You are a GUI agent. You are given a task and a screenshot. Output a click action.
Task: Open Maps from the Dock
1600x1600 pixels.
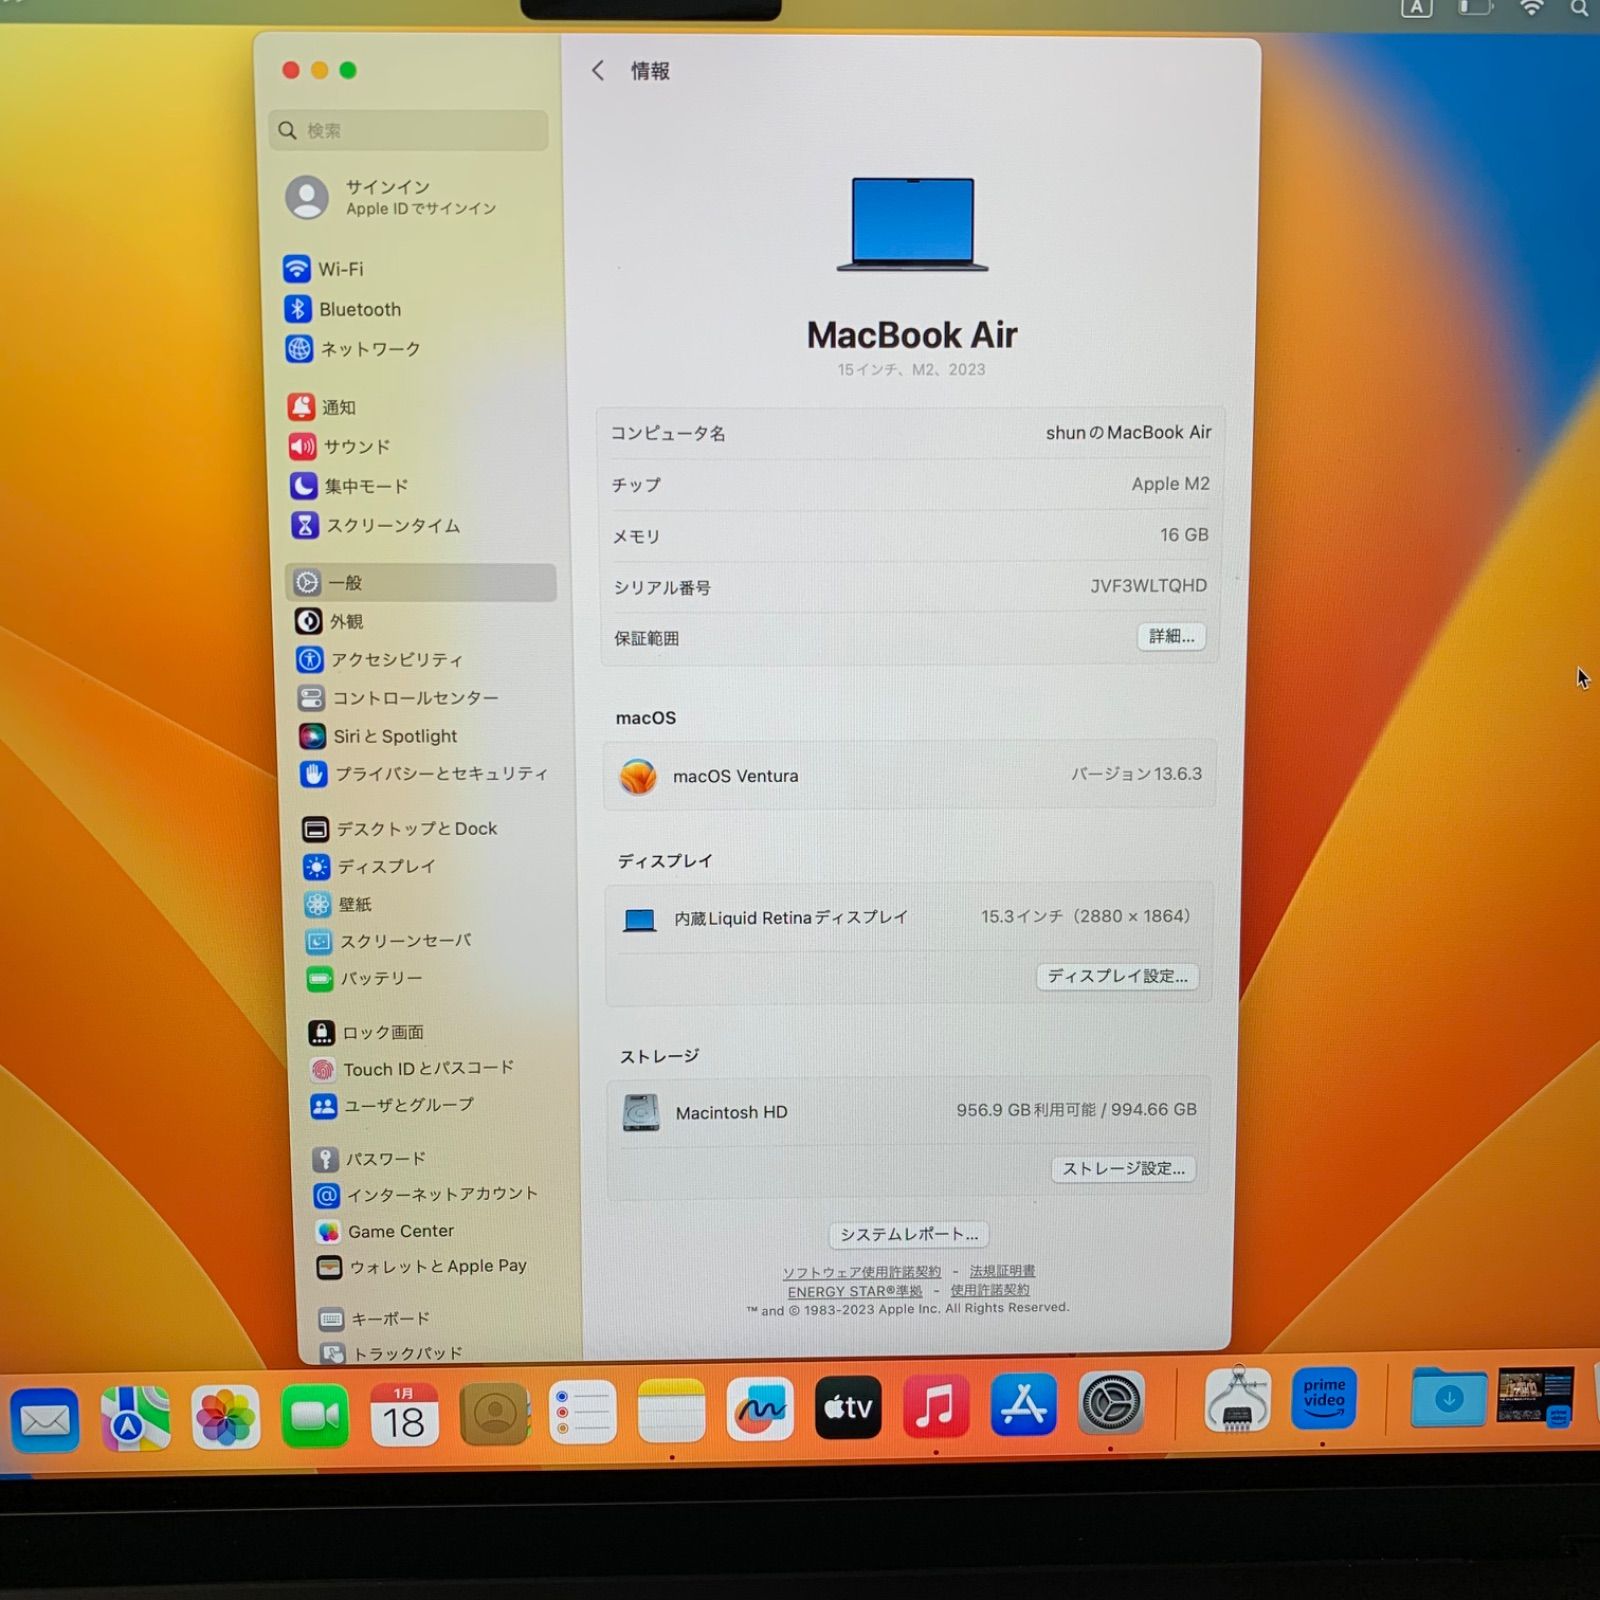coord(135,1417)
